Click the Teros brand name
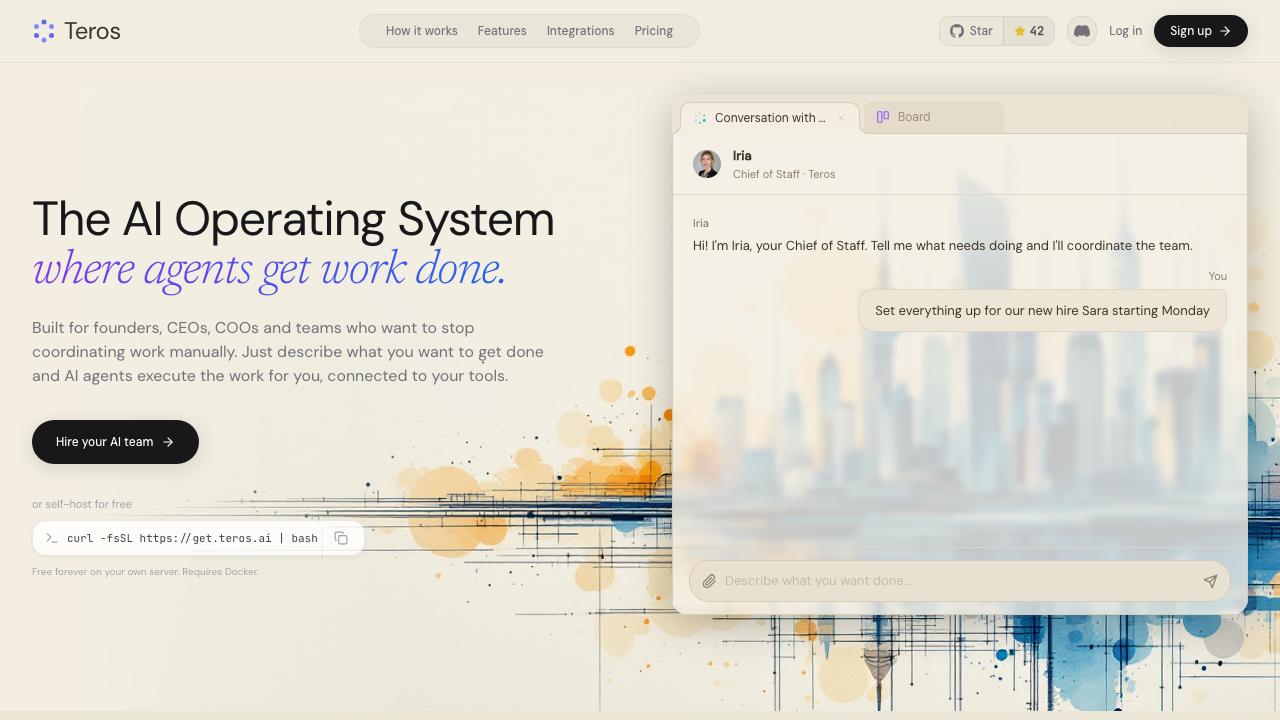Viewport: 1280px width, 720px height. click(92, 31)
